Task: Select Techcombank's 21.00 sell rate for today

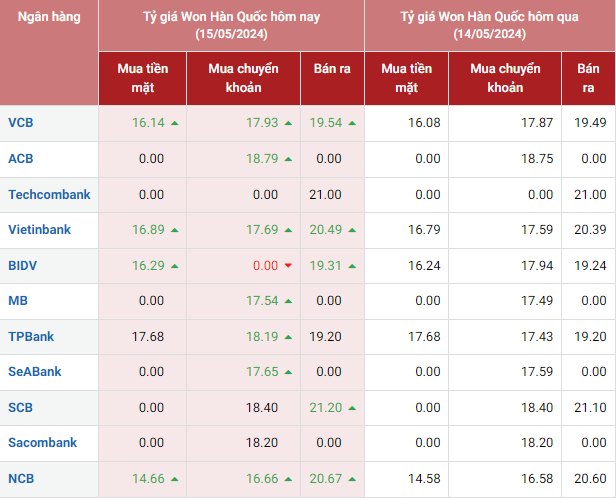Action: 326,194
